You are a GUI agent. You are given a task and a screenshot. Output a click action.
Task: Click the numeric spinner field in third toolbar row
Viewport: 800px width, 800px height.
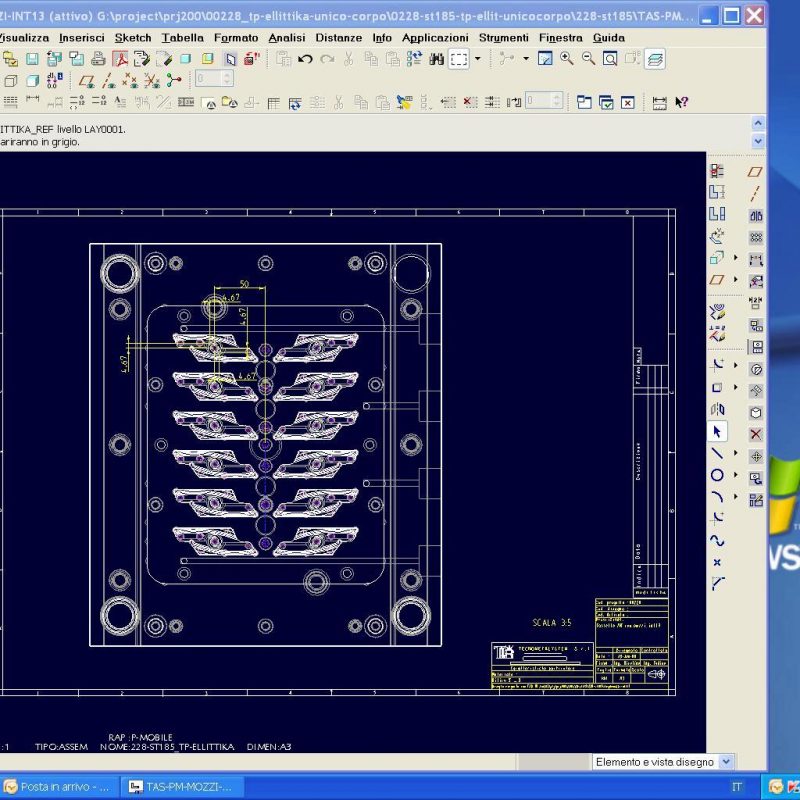(544, 101)
